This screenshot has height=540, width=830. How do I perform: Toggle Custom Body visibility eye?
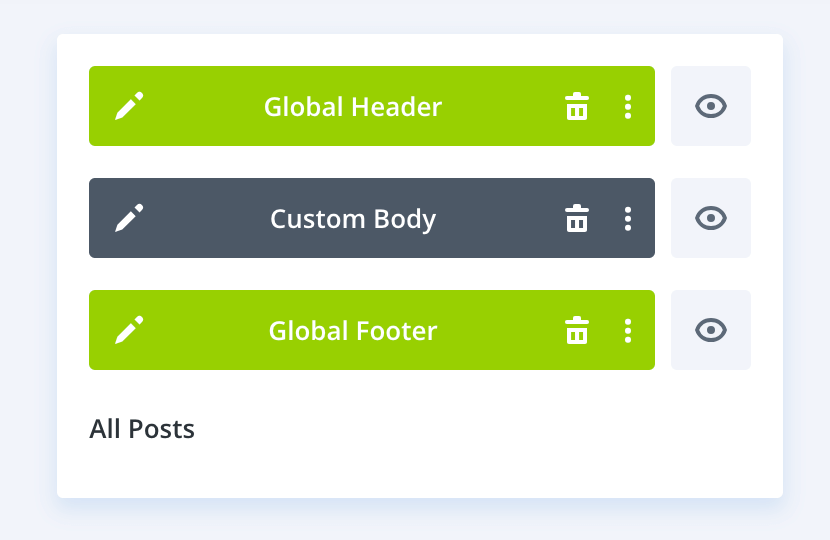[710, 218]
